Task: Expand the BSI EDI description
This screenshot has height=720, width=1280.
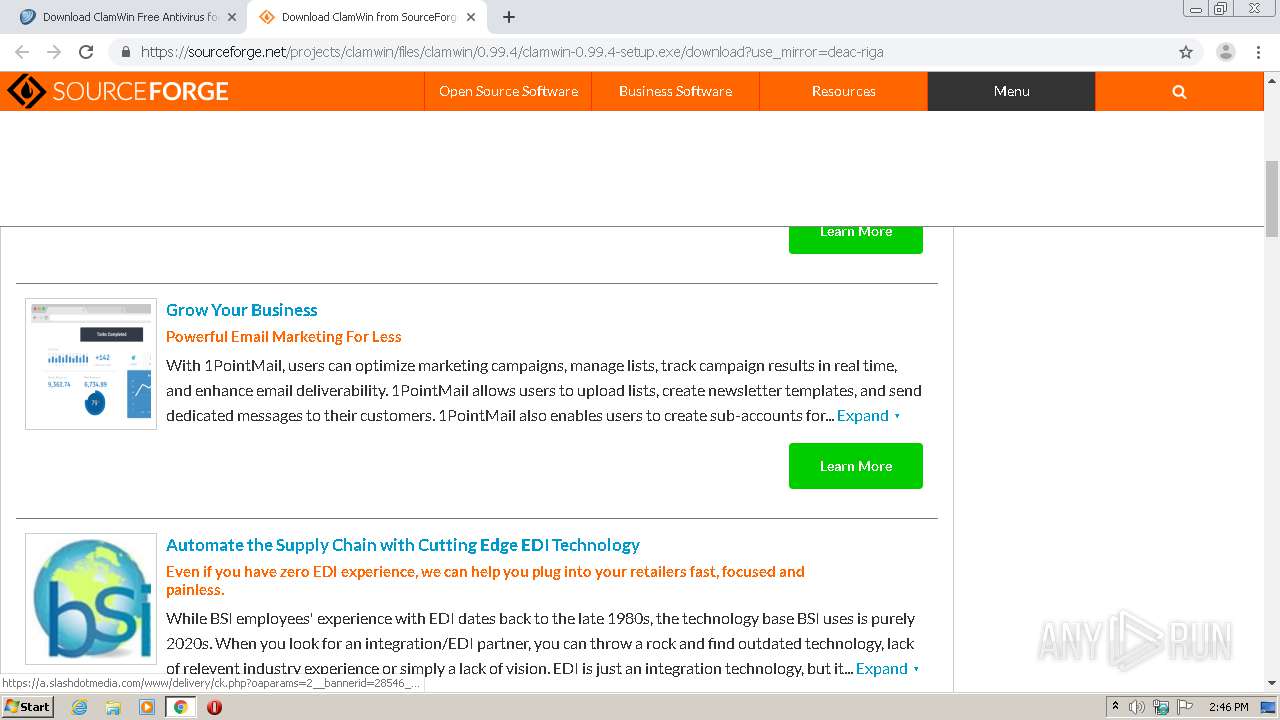Action: click(x=888, y=668)
